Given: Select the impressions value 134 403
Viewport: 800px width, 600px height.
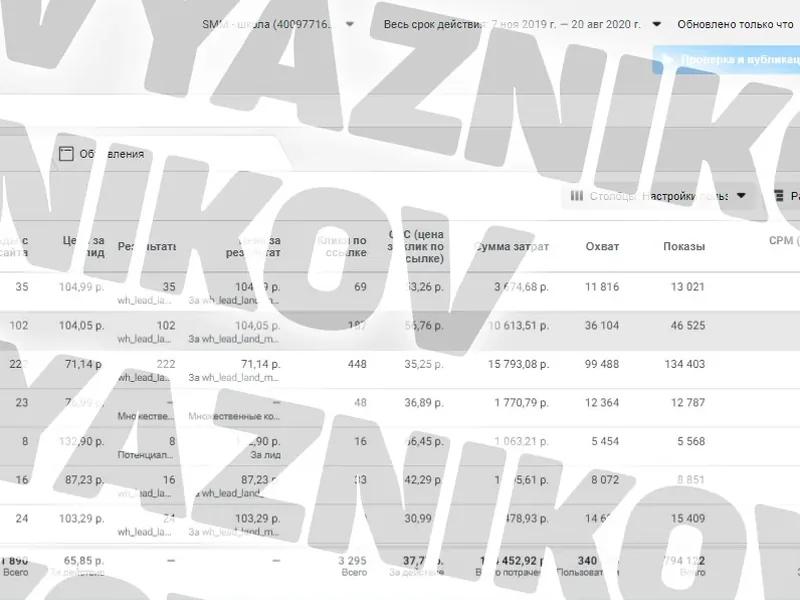Looking at the screenshot, I should [684, 364].
